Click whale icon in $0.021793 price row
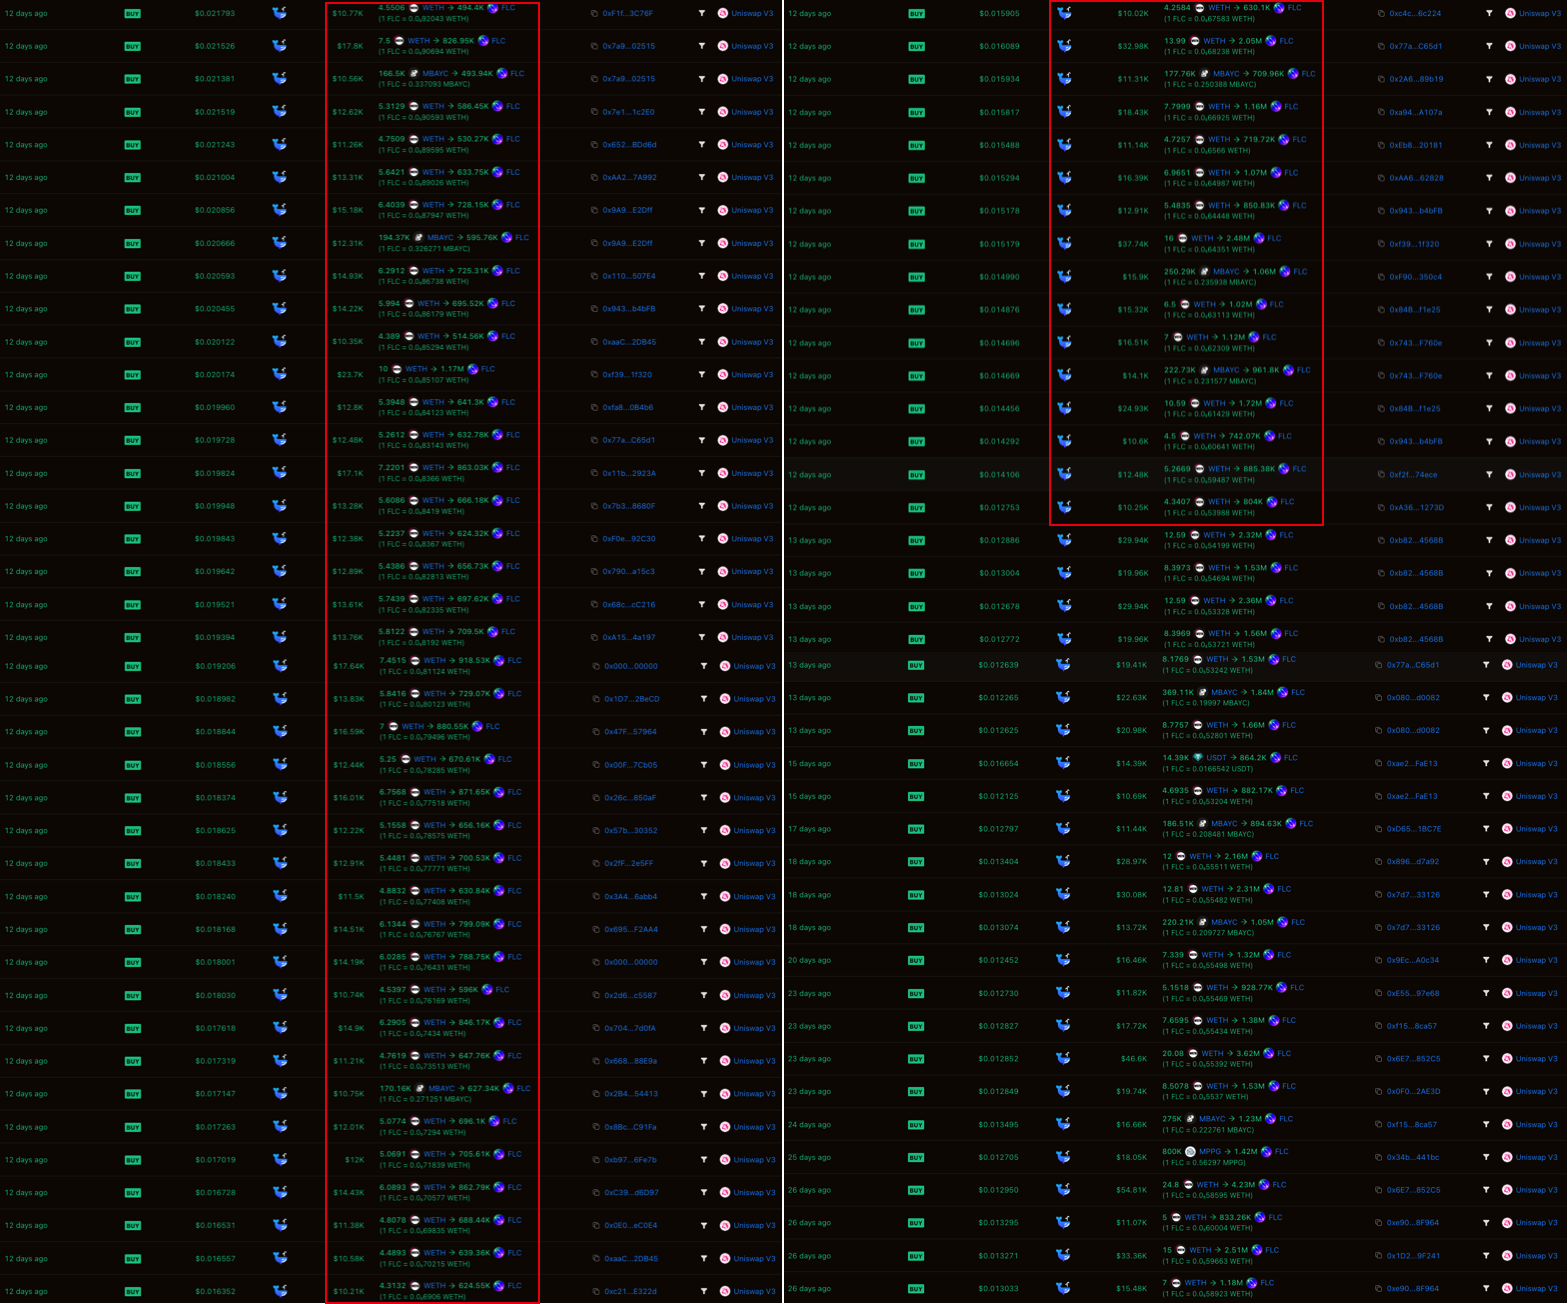 click(x=280, y=13)
